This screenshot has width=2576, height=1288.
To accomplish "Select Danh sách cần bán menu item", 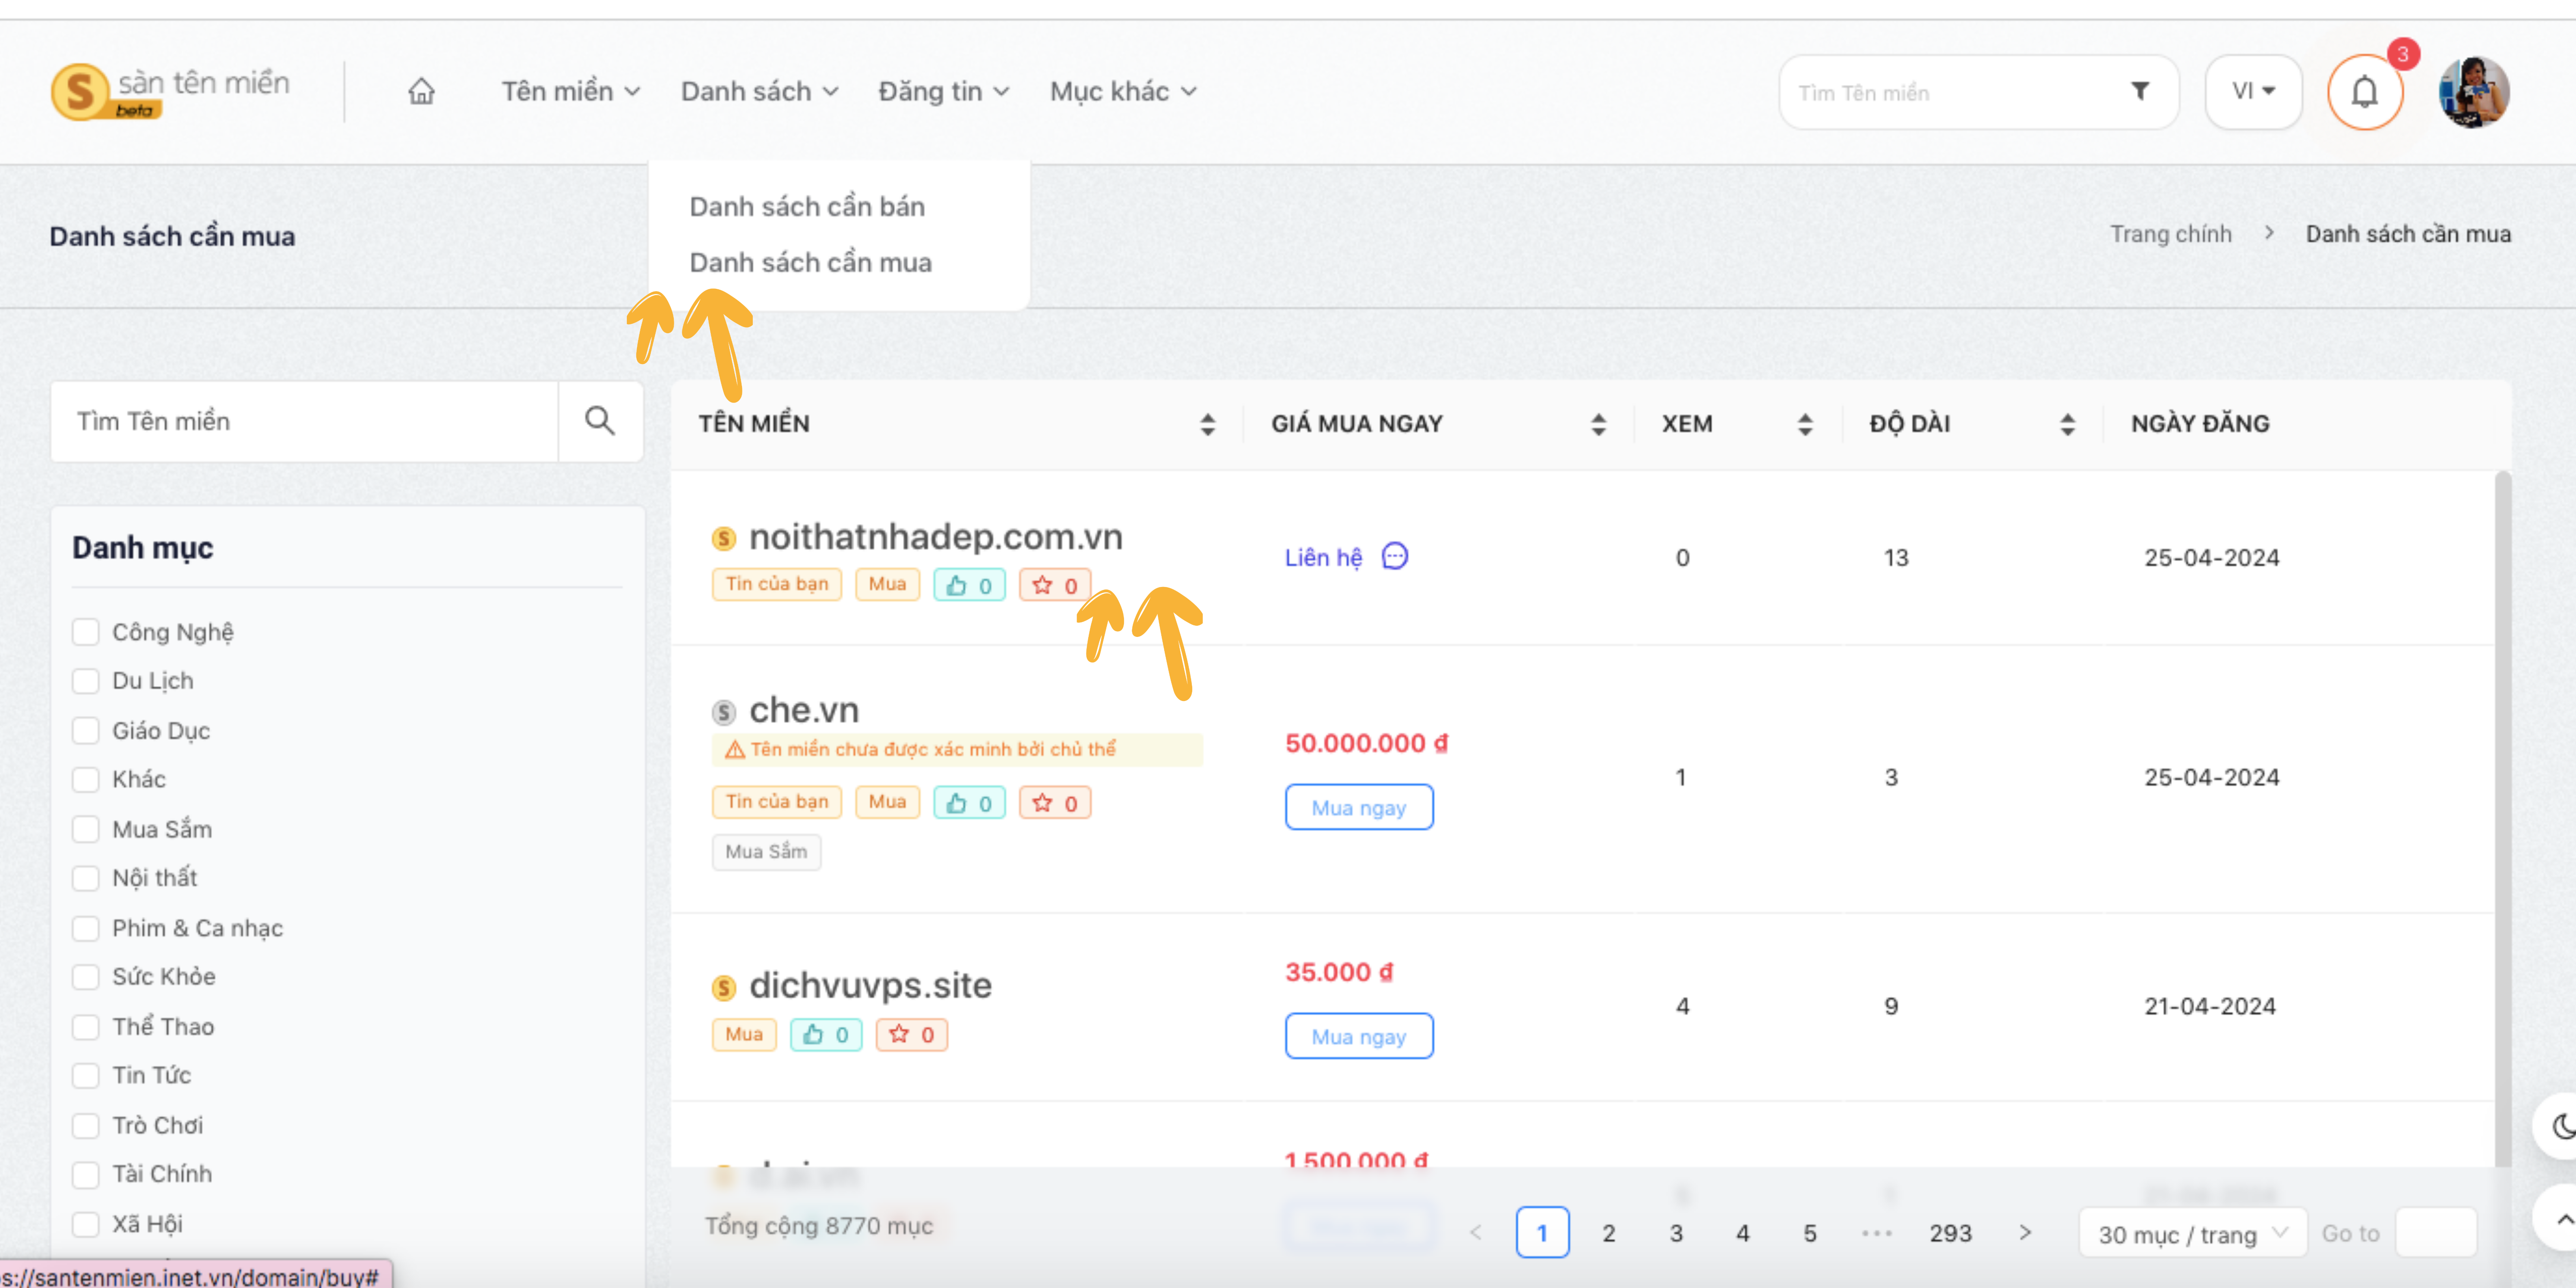I will point(807,206).
